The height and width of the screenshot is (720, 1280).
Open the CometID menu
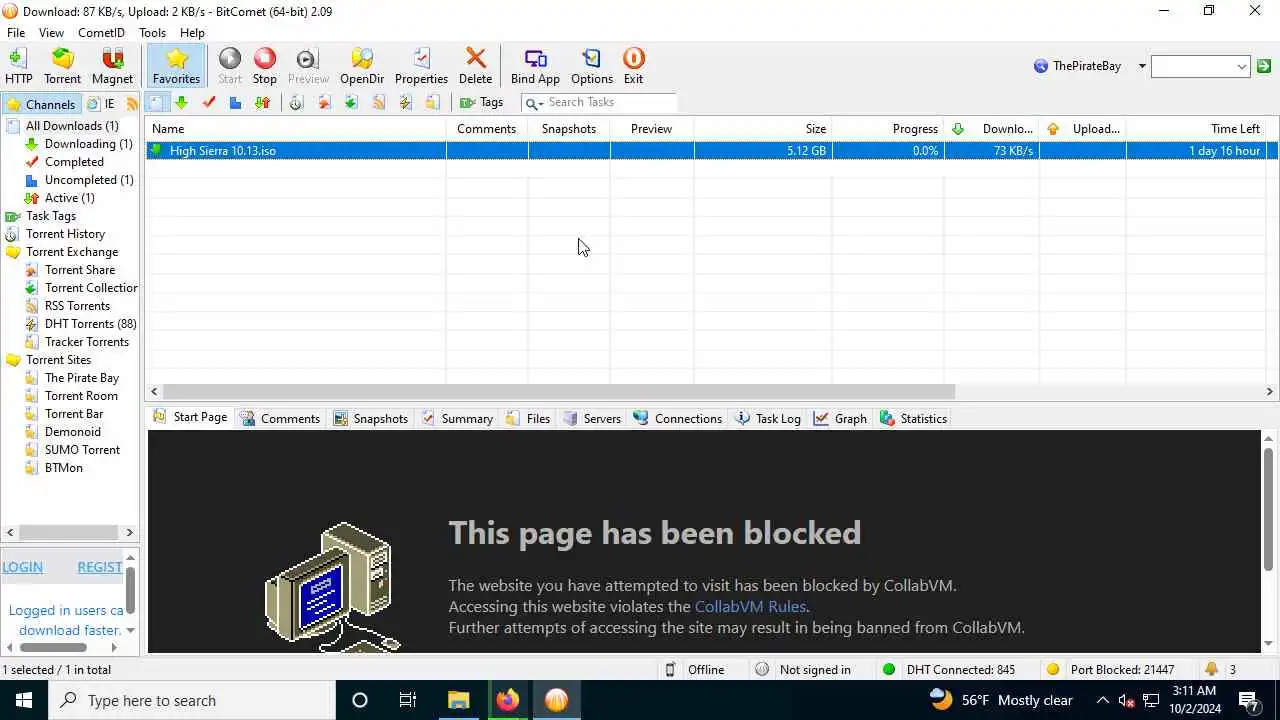click(x=101, y=32)
